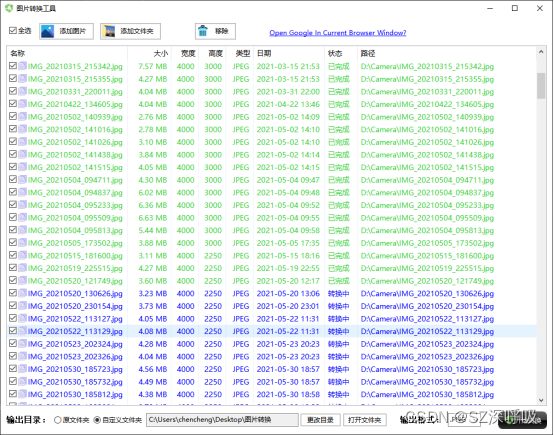The height and width of the screenshot is (435, 554).
Task: Click the 更改目录 button
Action: coord(320,420)
